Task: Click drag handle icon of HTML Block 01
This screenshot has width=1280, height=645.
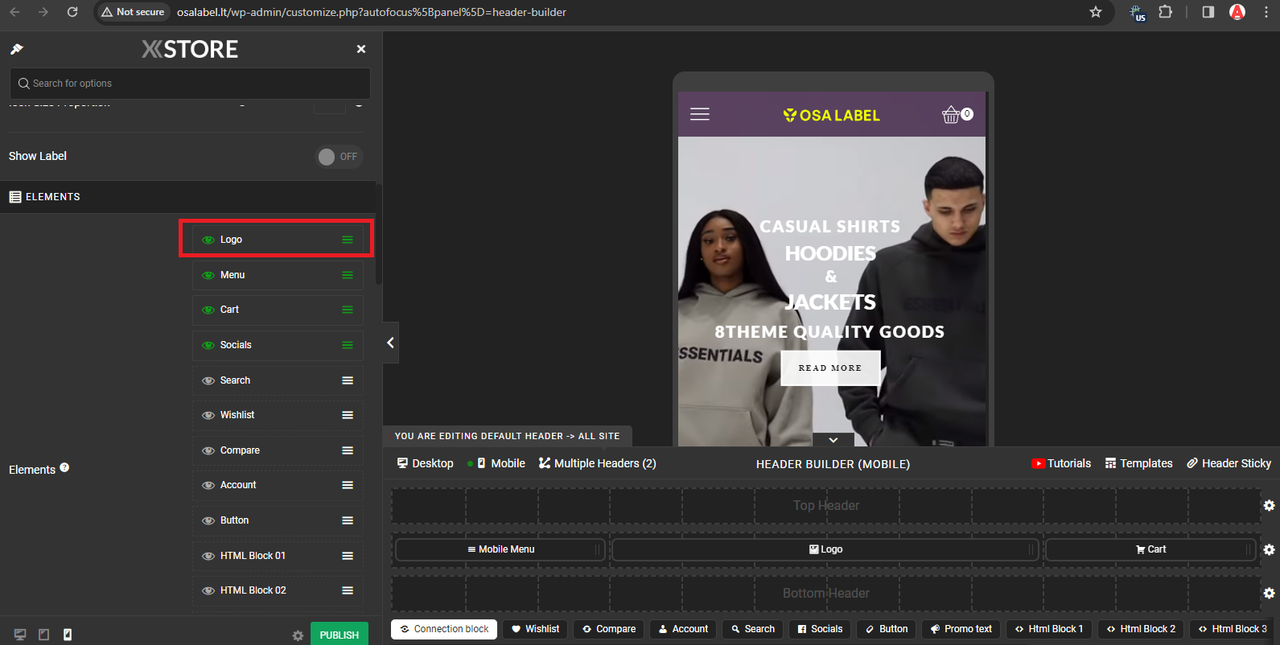Action: [x=347, y=555]
